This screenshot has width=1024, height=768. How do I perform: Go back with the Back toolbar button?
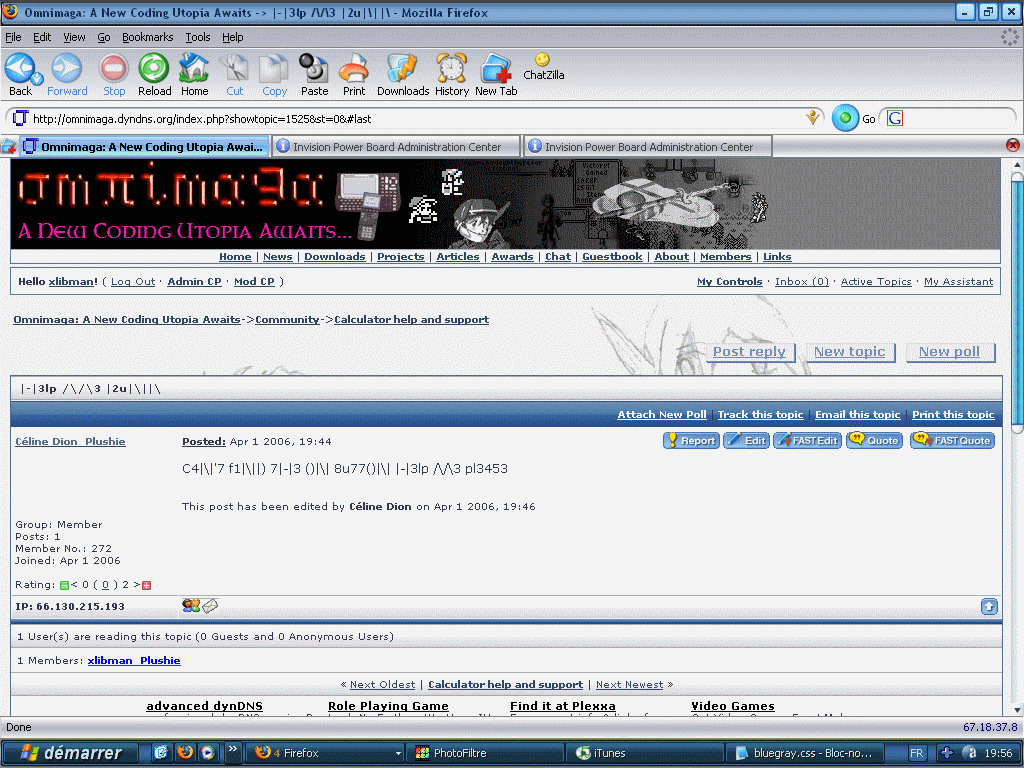pos(20,74)
